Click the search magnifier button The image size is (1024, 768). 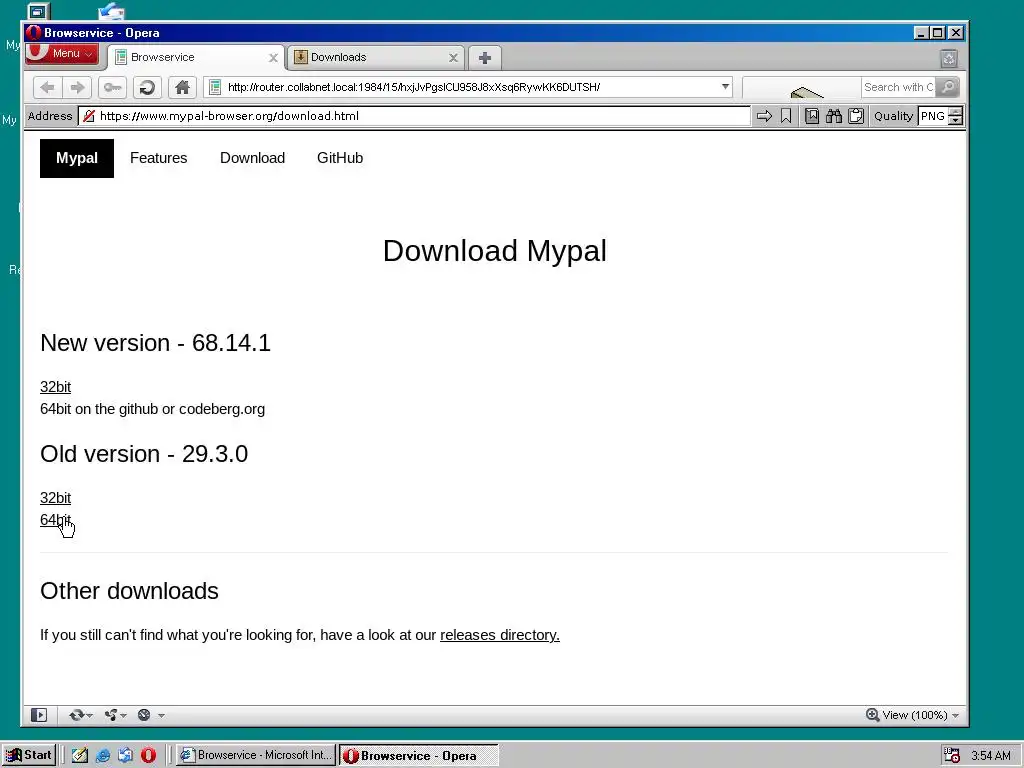pyautogui.click(x=947, y=87)
